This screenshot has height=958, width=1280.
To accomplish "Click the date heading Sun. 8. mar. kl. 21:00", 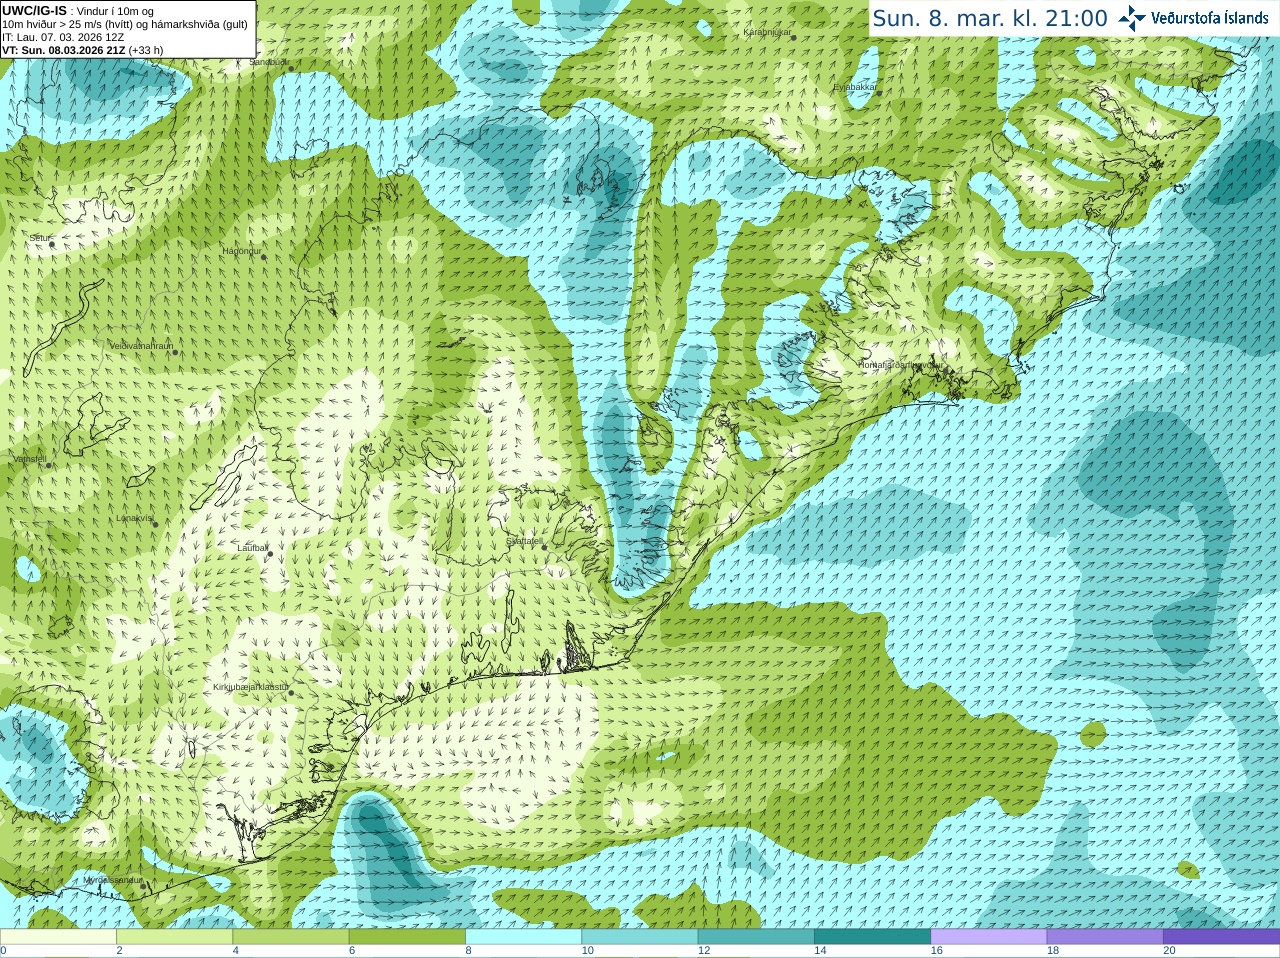I will coord(990,18).
